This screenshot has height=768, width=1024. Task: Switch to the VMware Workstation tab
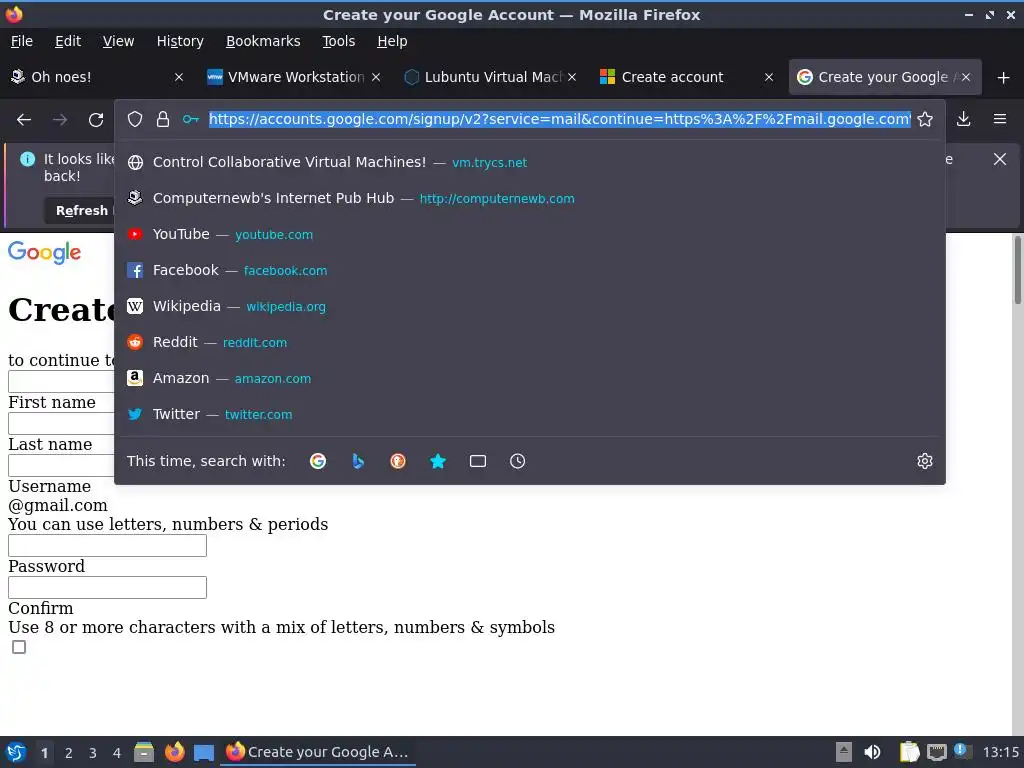[287, 77]
